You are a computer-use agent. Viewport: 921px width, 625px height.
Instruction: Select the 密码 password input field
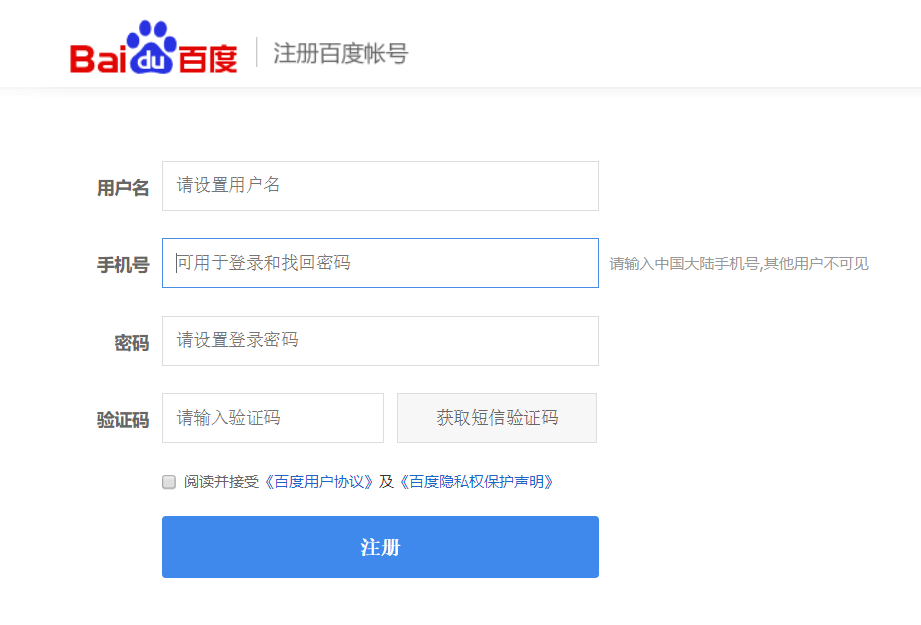tap(380, 341)
